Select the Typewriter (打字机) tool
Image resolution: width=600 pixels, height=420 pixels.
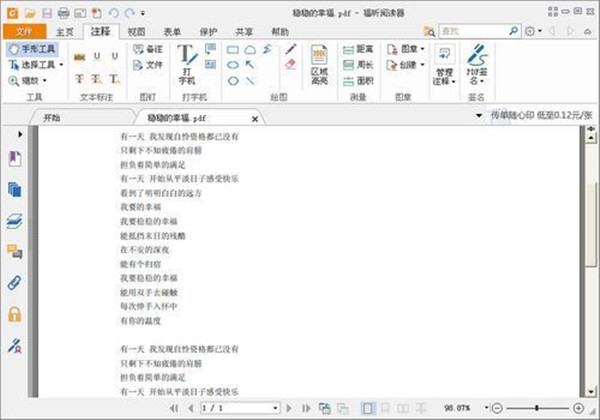click(x=187, y=64)
